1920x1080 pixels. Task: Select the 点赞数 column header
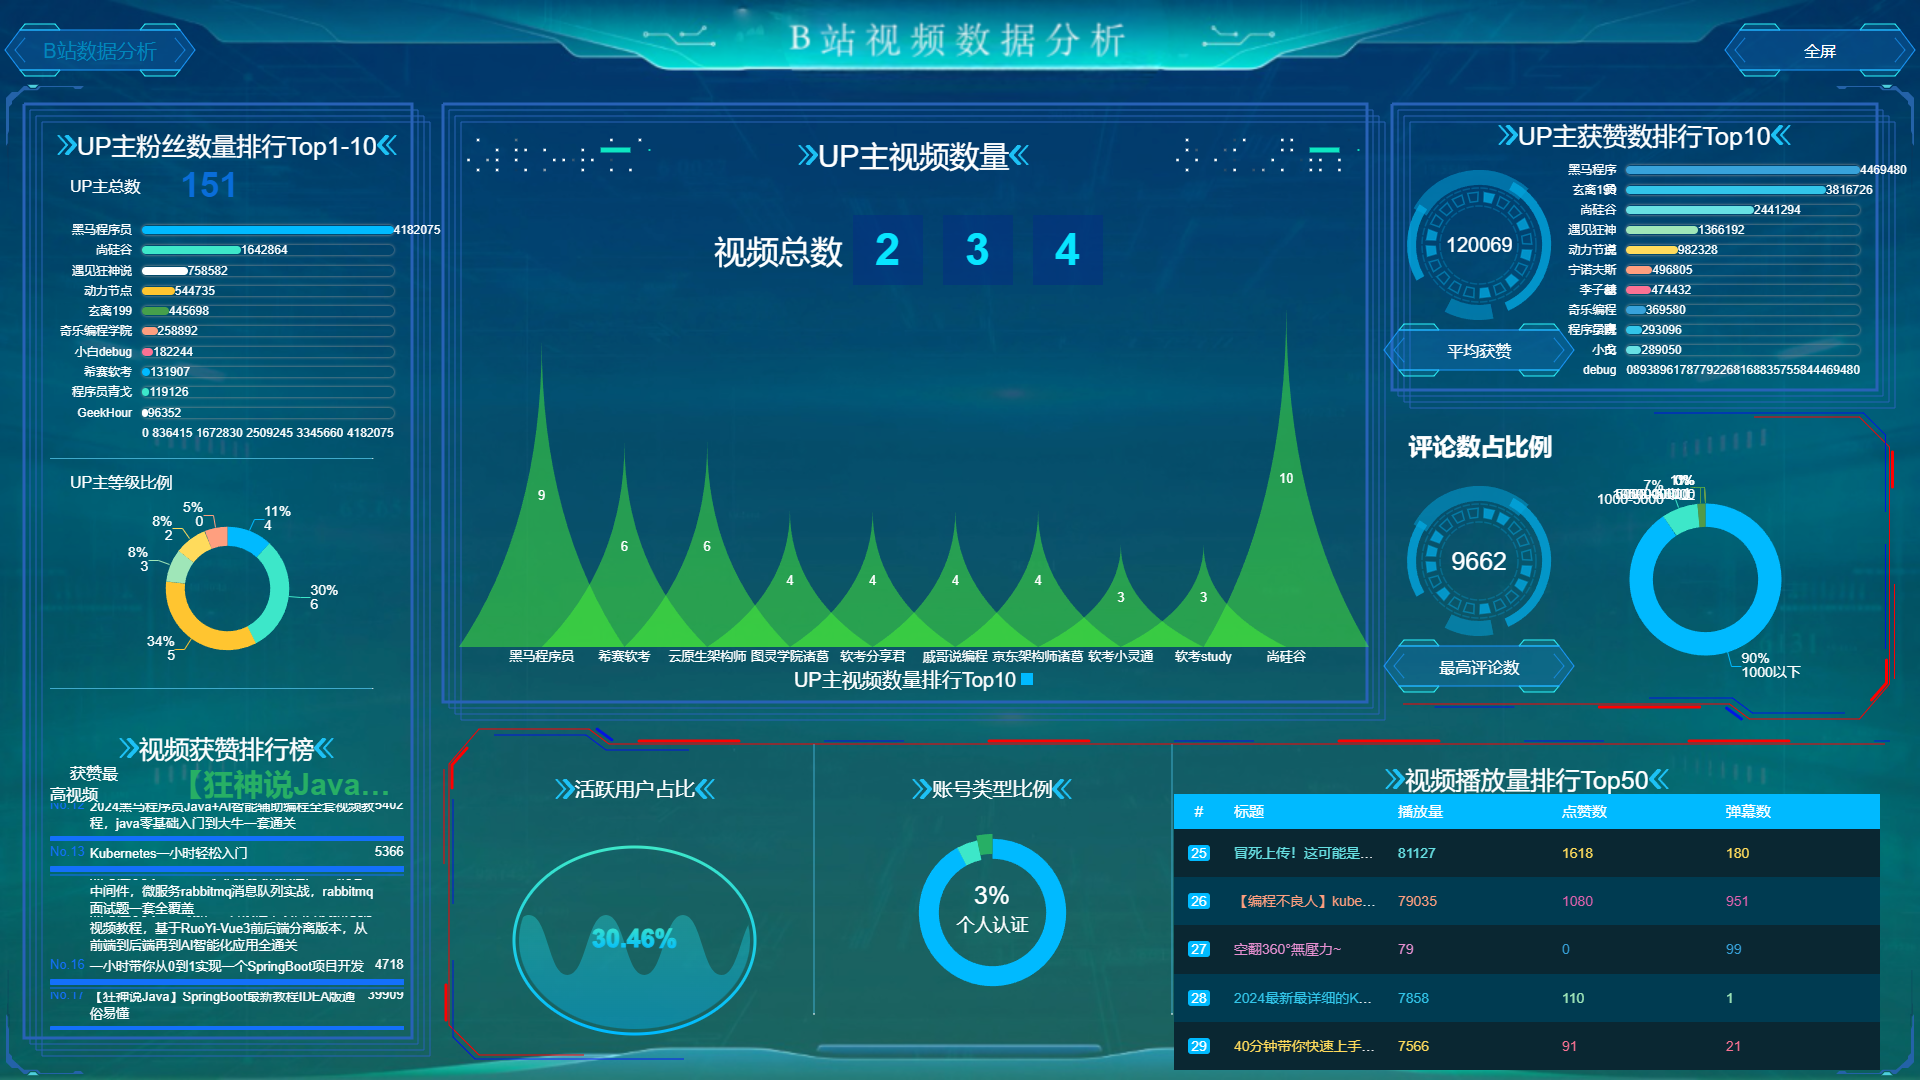coord(1584,811)
